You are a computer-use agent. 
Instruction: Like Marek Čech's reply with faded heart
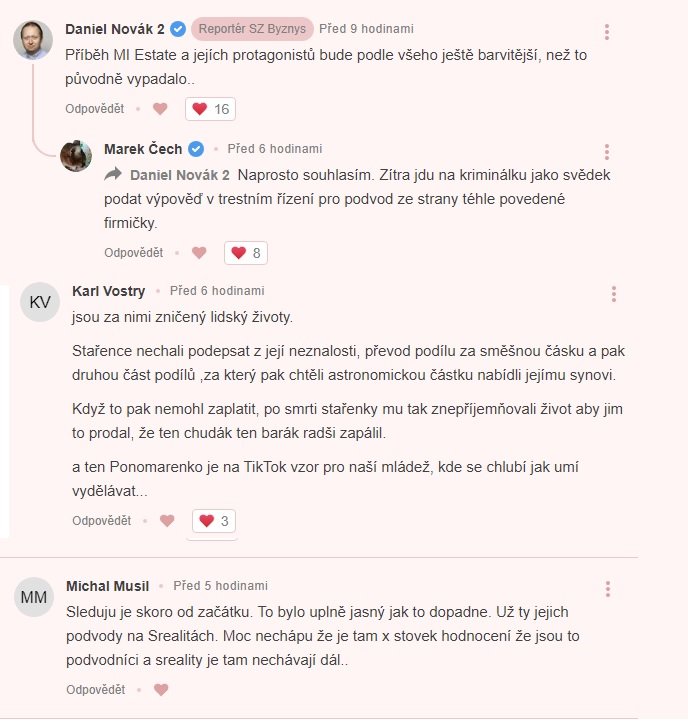pyautogui.click(x=199, y=253)
